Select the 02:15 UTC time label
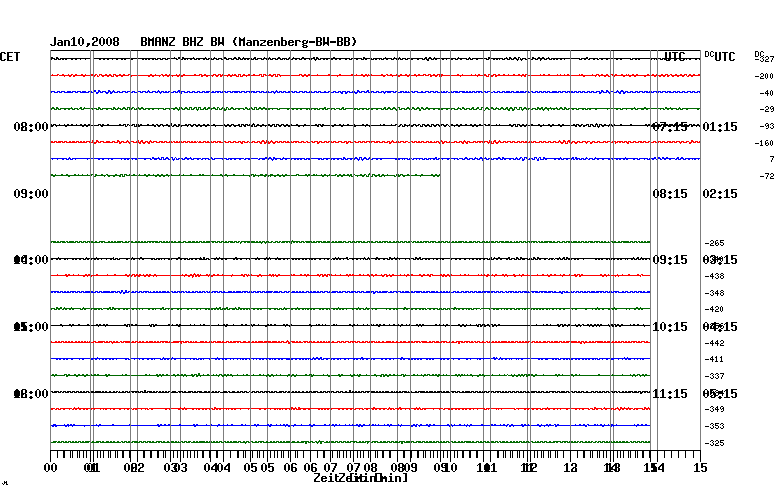Viewport: 780px width, 494px height. 720,194
